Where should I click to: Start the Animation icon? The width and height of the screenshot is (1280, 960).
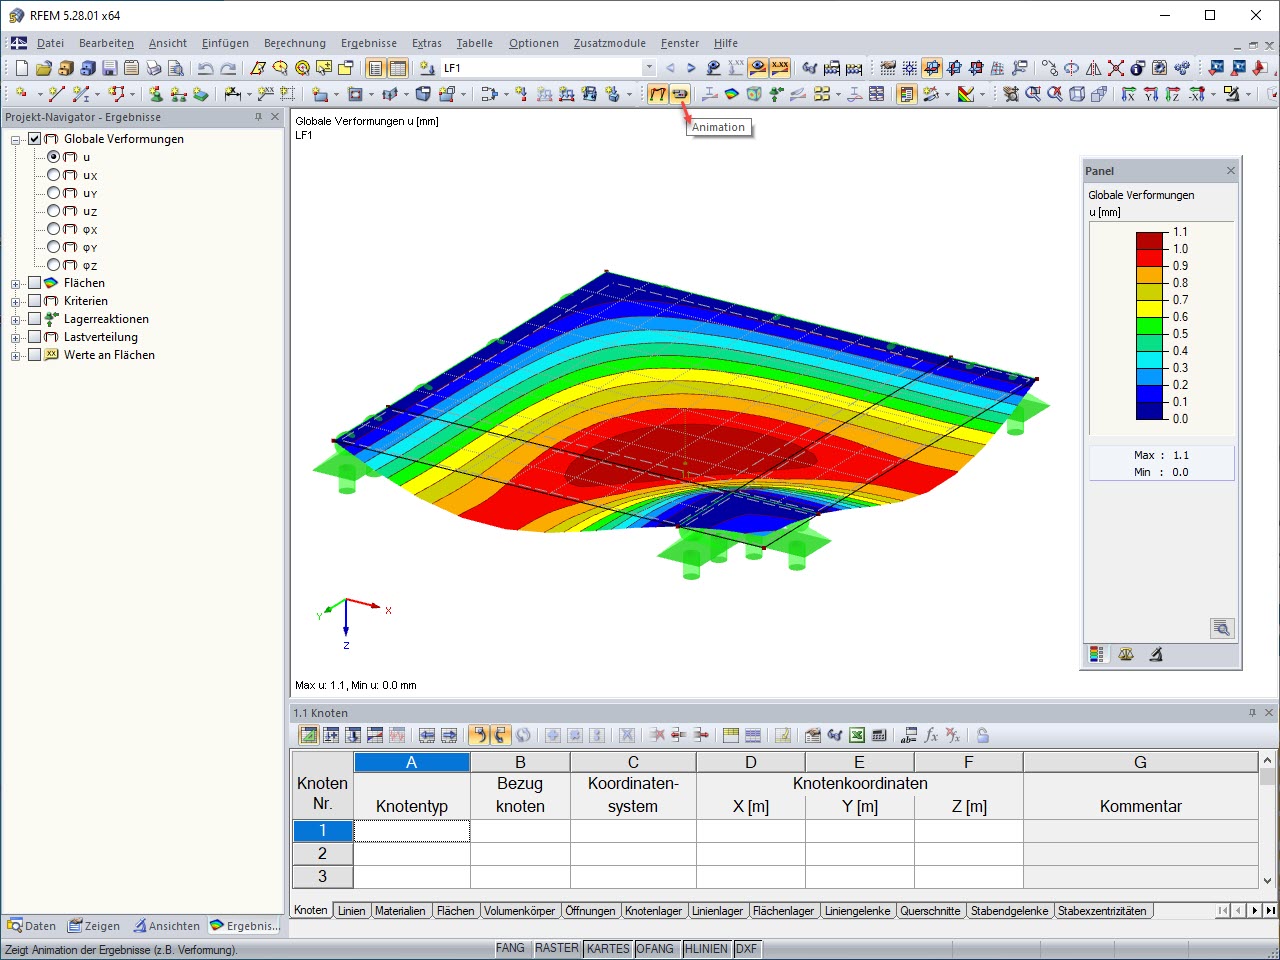680,94
